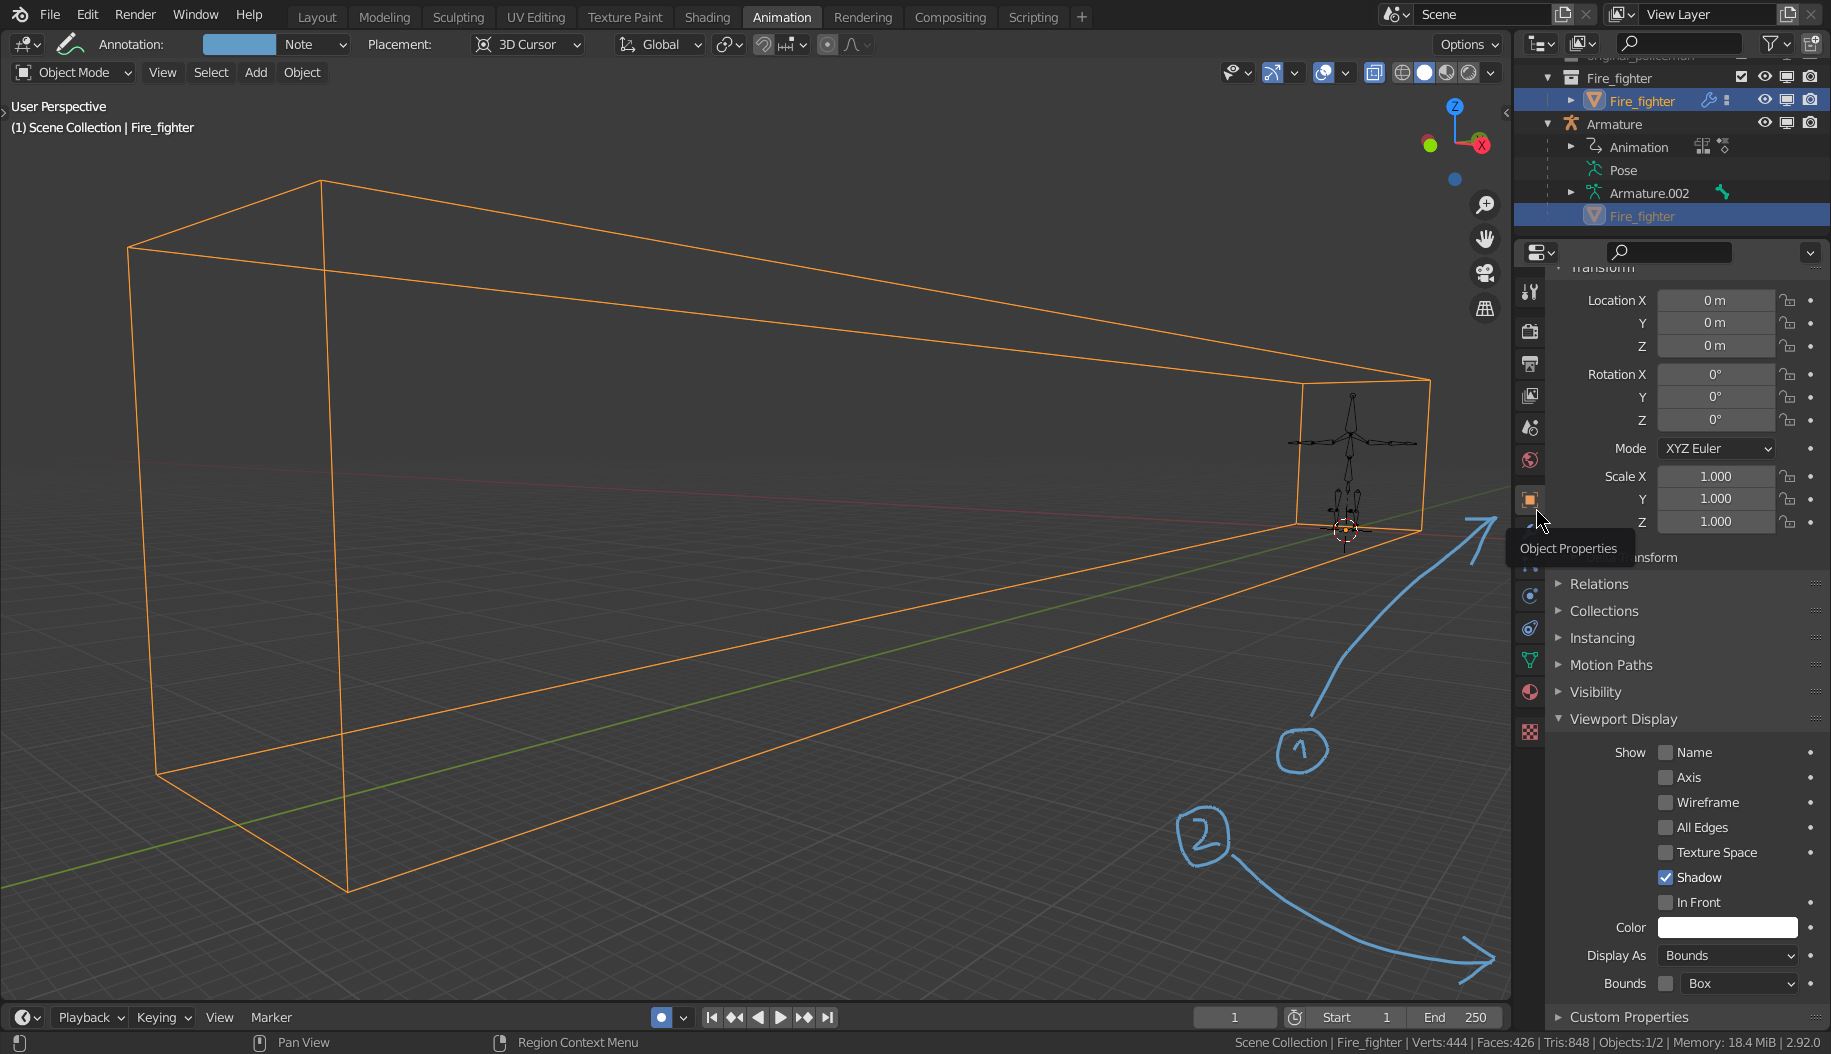Viewport: 1831px width, 1054px height.
Task: Open the Add menu in the viewport
Action: coord(256,72)
